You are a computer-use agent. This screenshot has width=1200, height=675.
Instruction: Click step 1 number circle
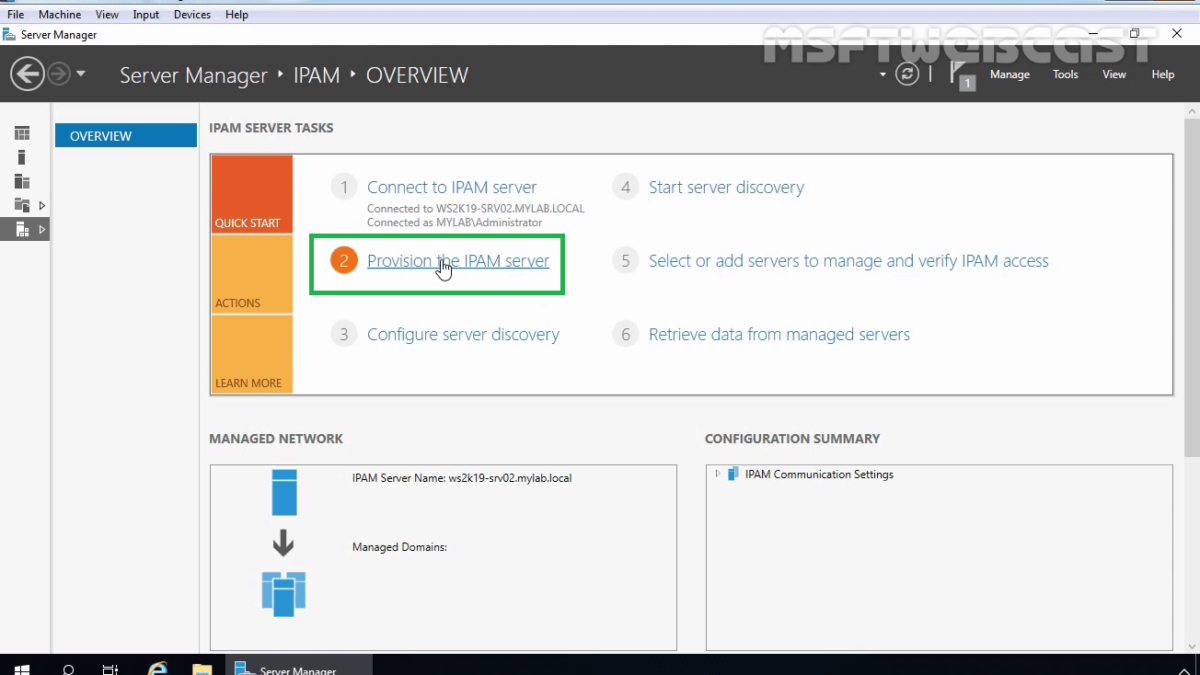pos(344,187)
